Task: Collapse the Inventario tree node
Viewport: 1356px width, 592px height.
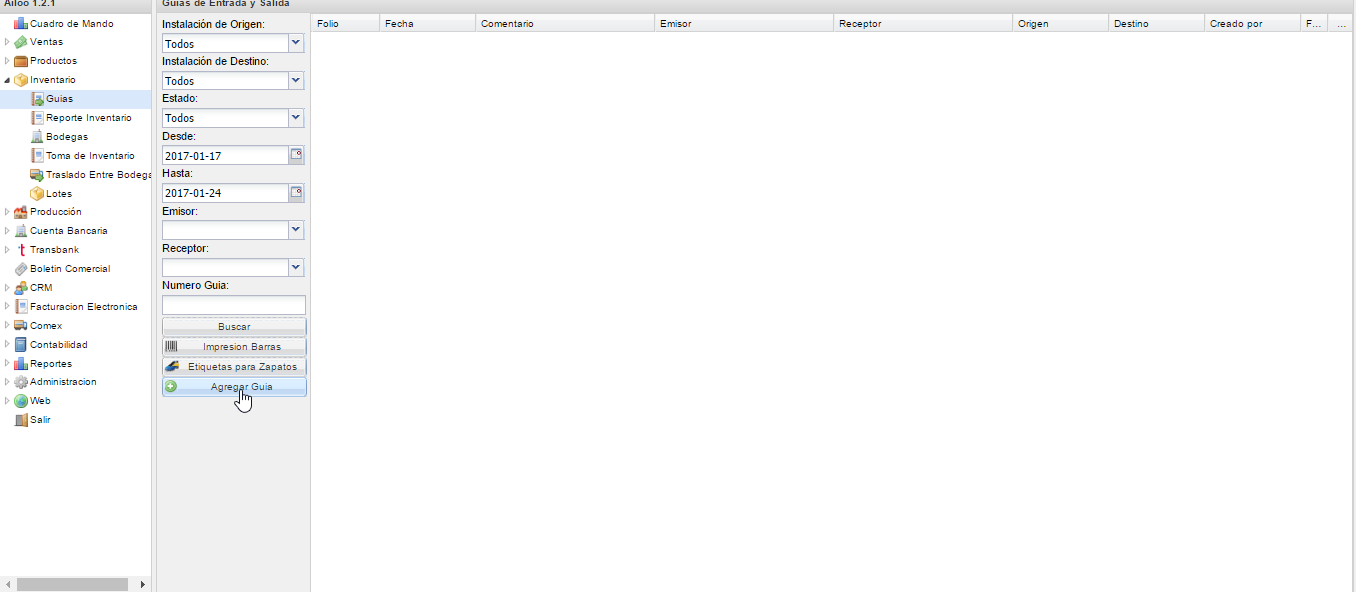Action: [7, 80]
